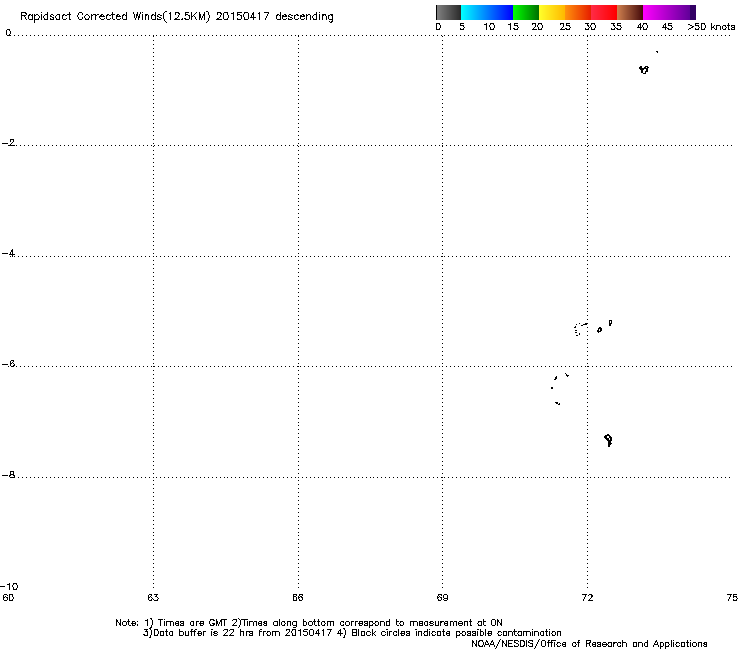Click the '60' longitude axis label
Screen dimensions: 740x650
tap(8, 598)
